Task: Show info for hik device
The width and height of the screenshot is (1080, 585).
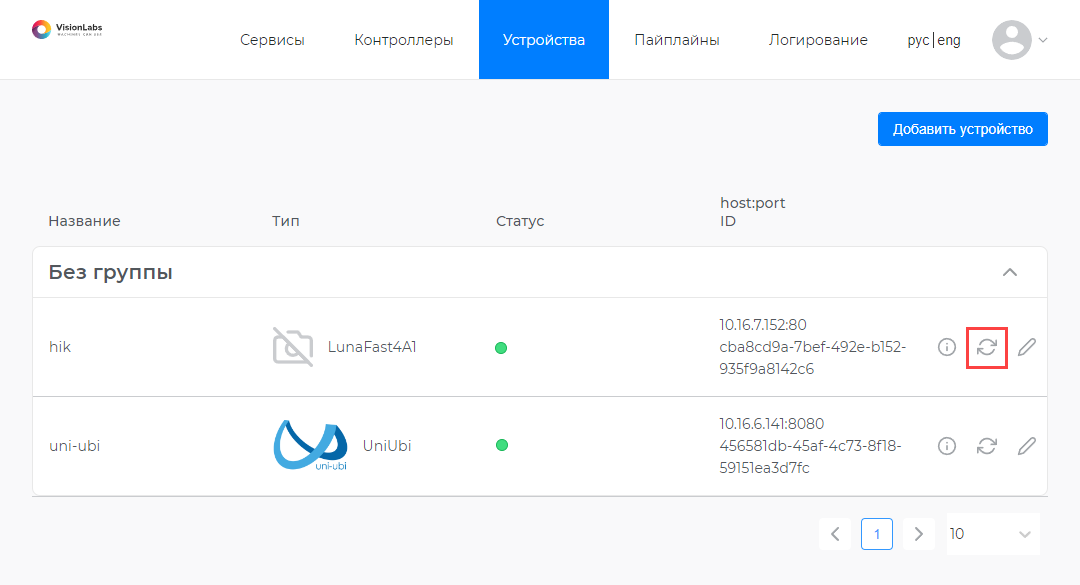Action: pos(947,347)
